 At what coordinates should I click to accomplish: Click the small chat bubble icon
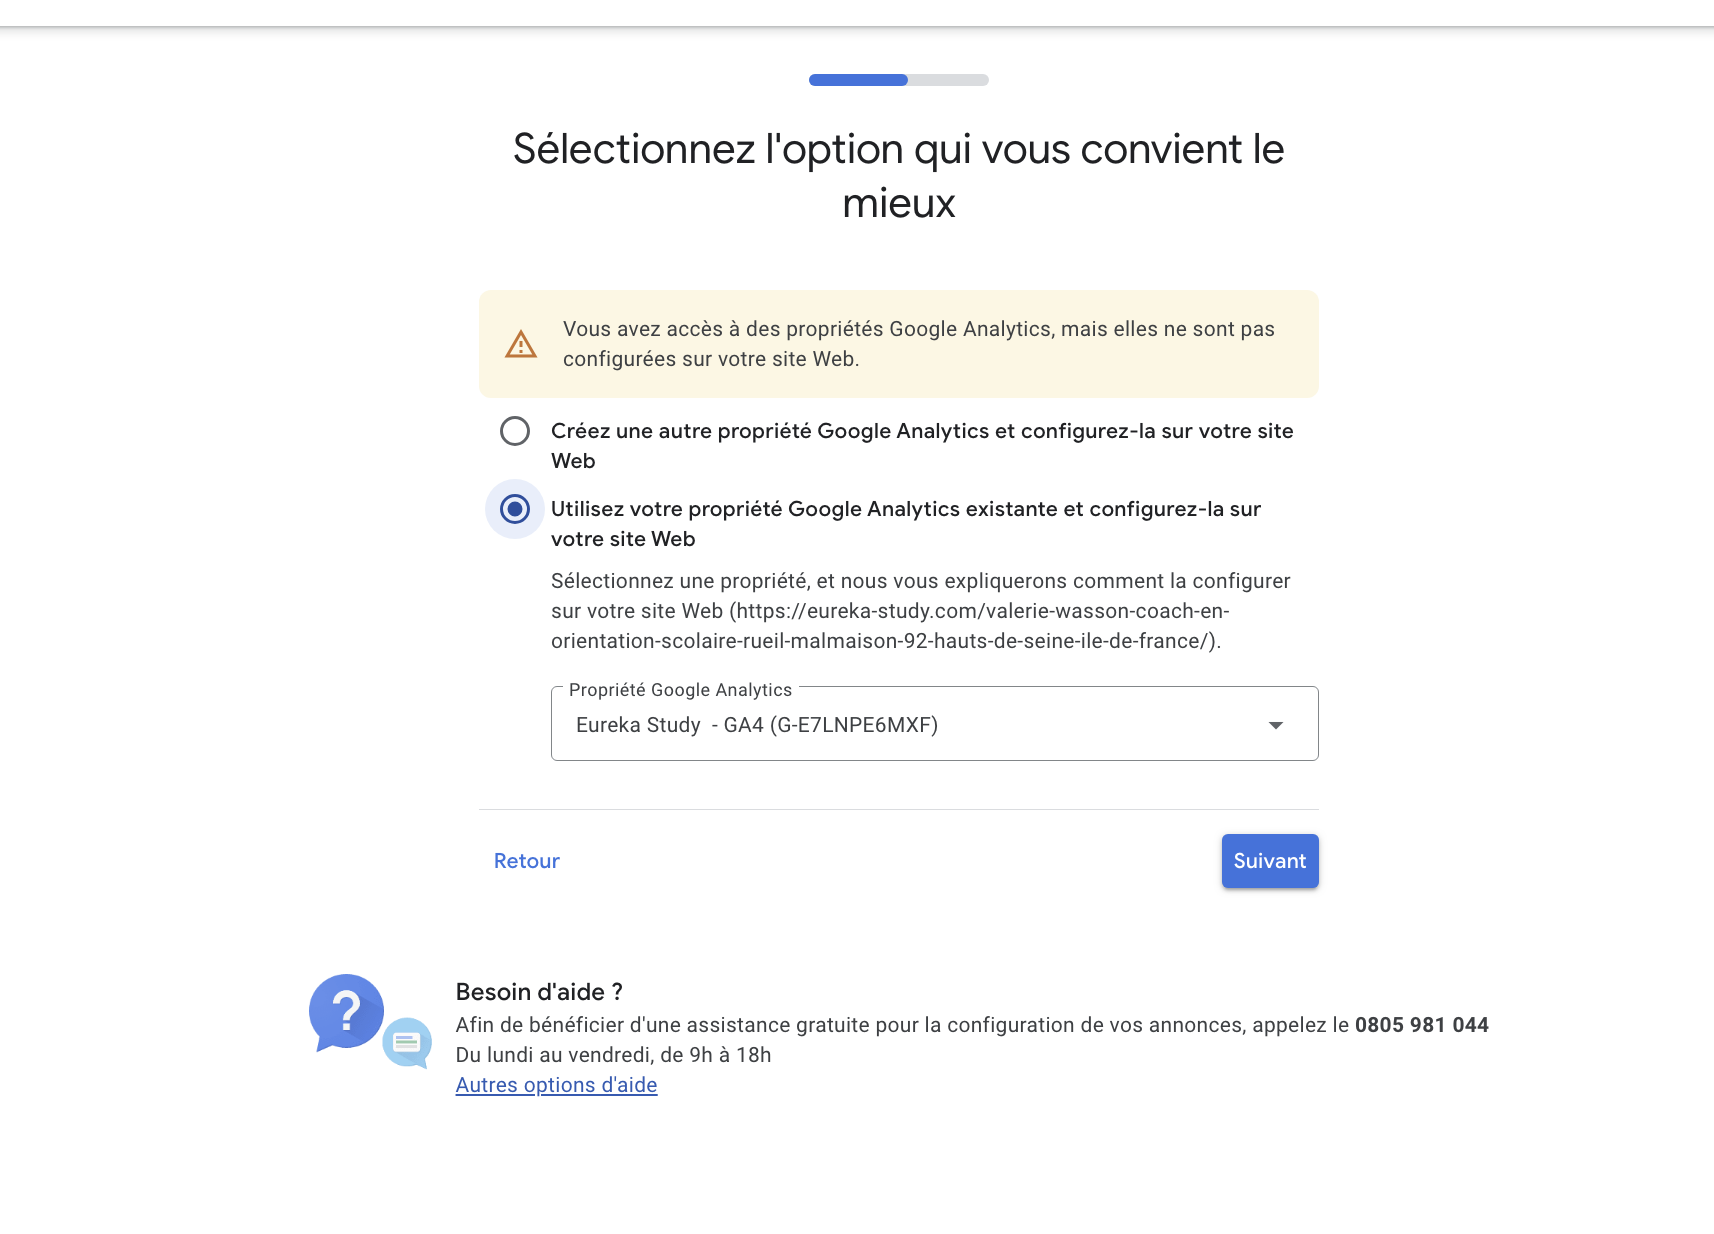[407, 1043]
